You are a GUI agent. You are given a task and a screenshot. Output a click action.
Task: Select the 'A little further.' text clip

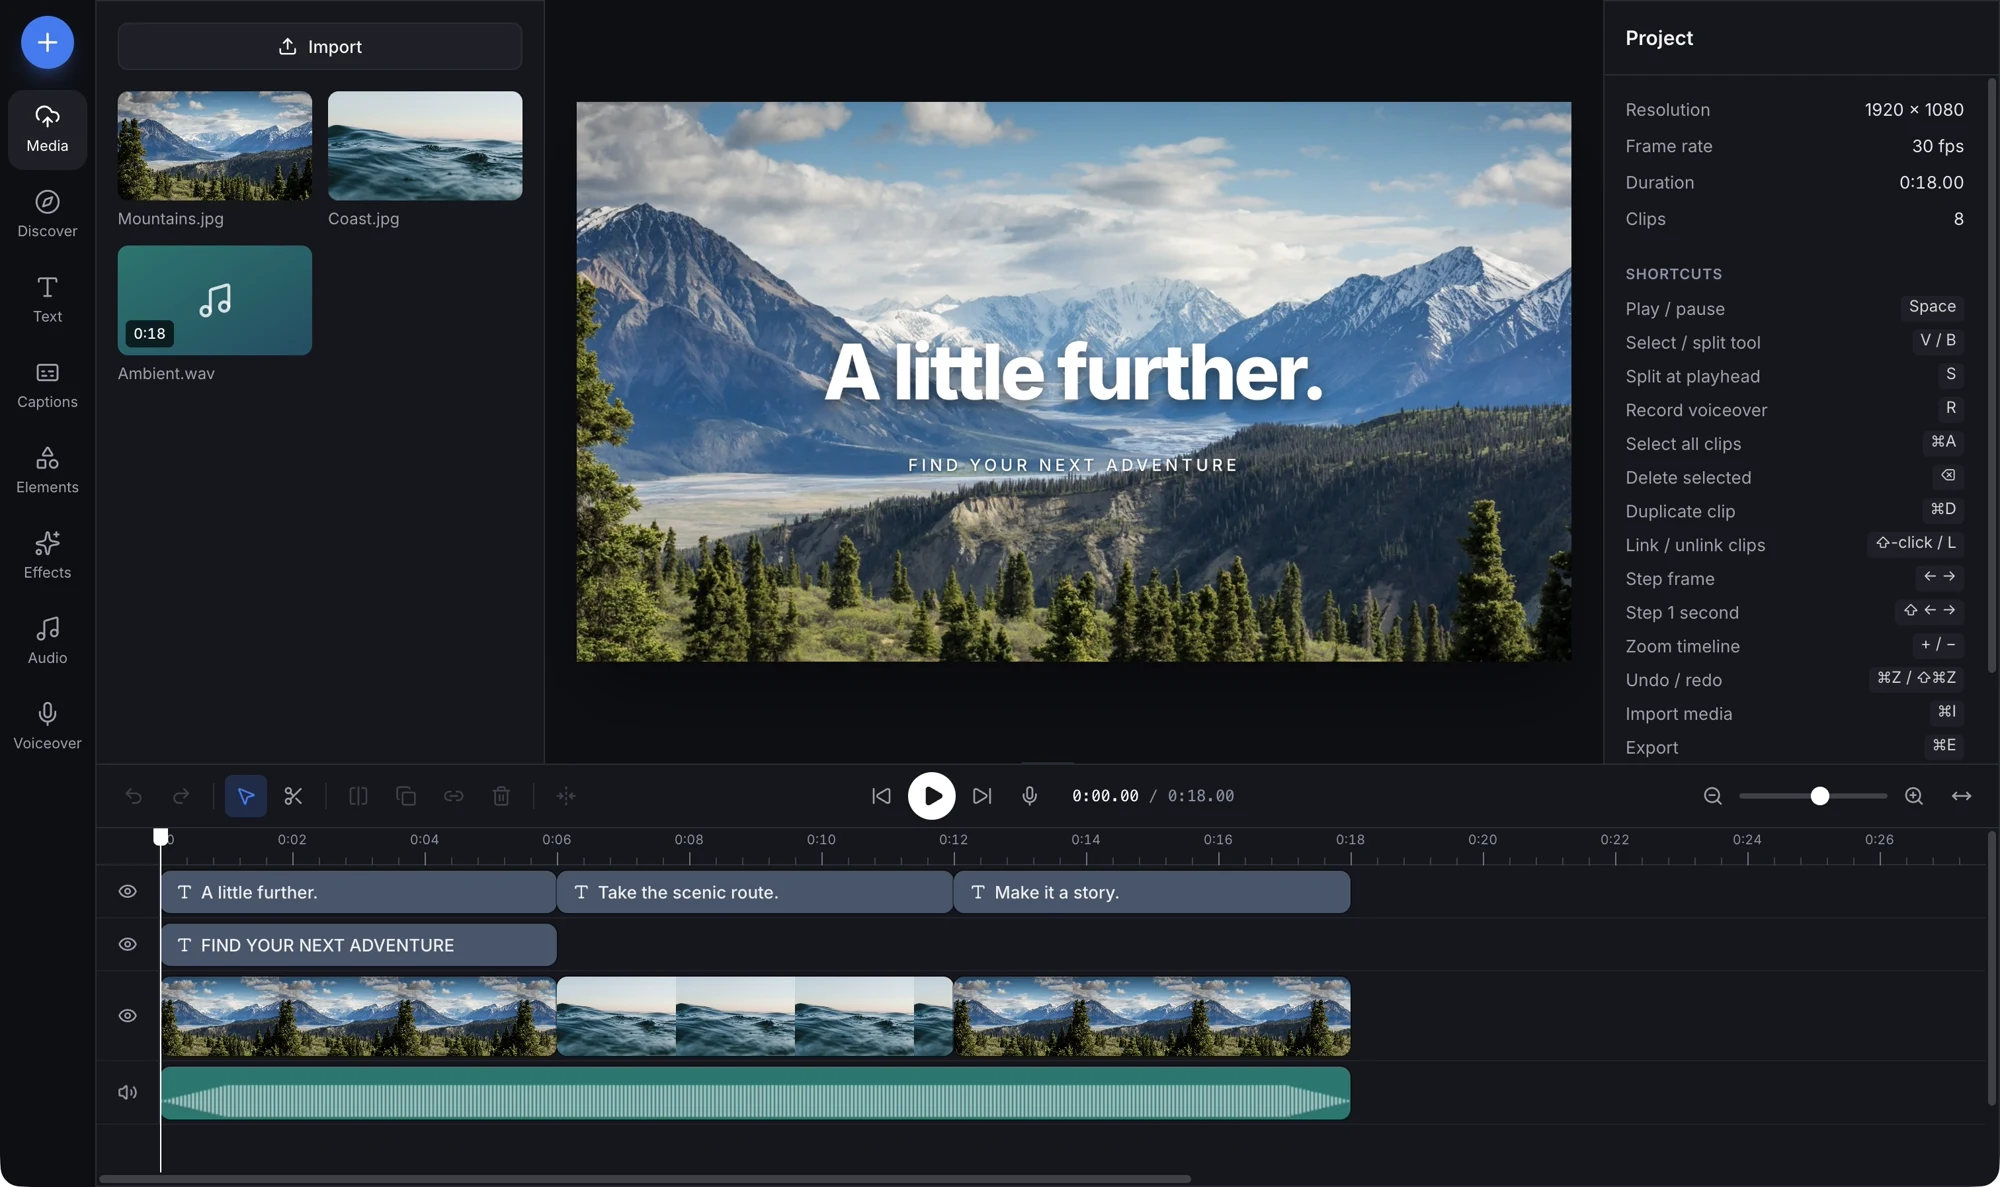(358, 892)
